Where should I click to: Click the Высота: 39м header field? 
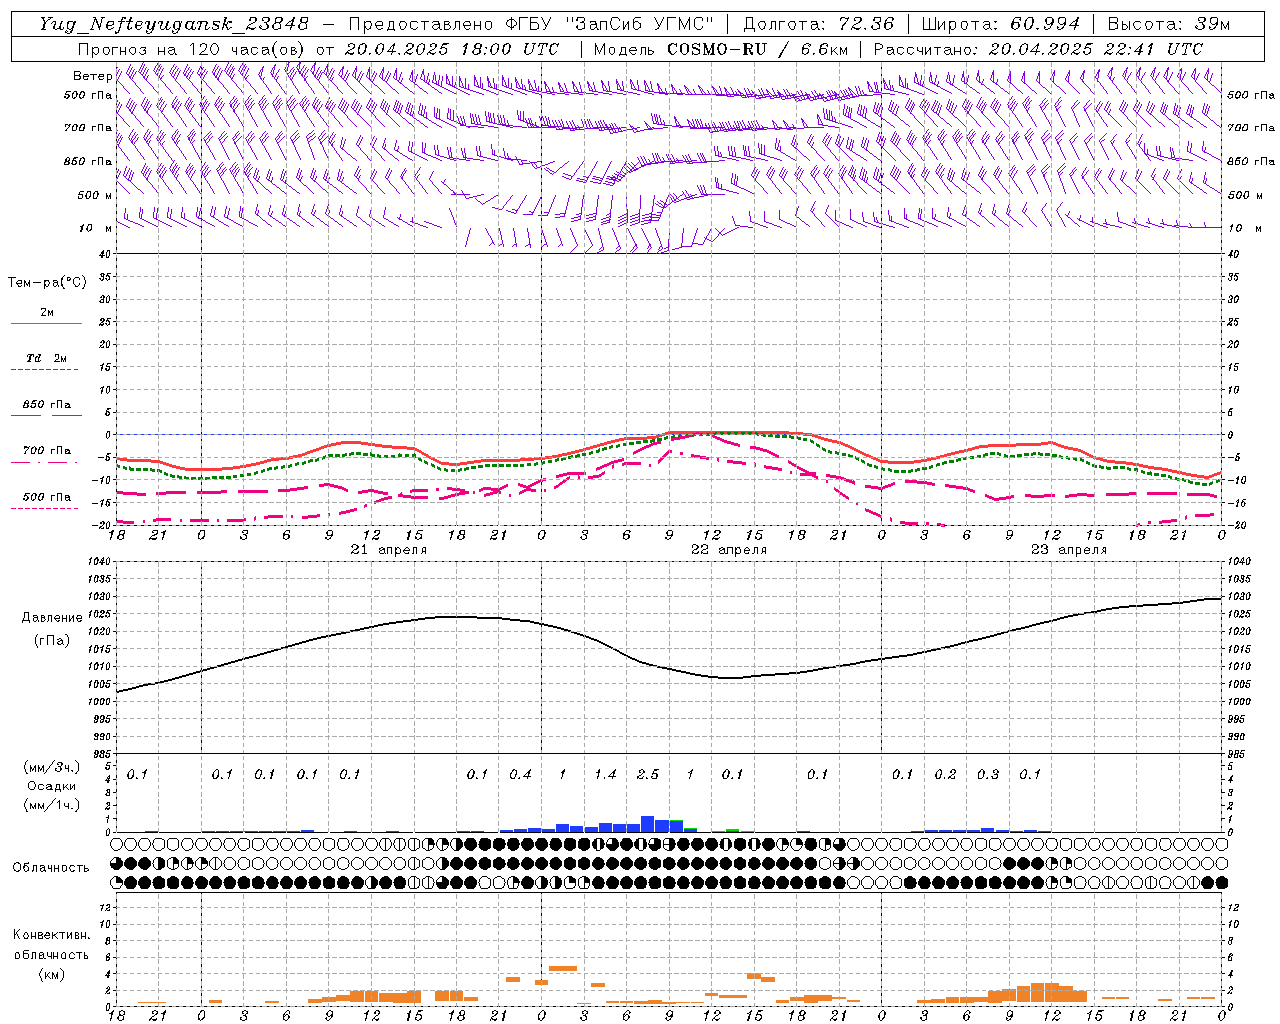point(1169,24)
